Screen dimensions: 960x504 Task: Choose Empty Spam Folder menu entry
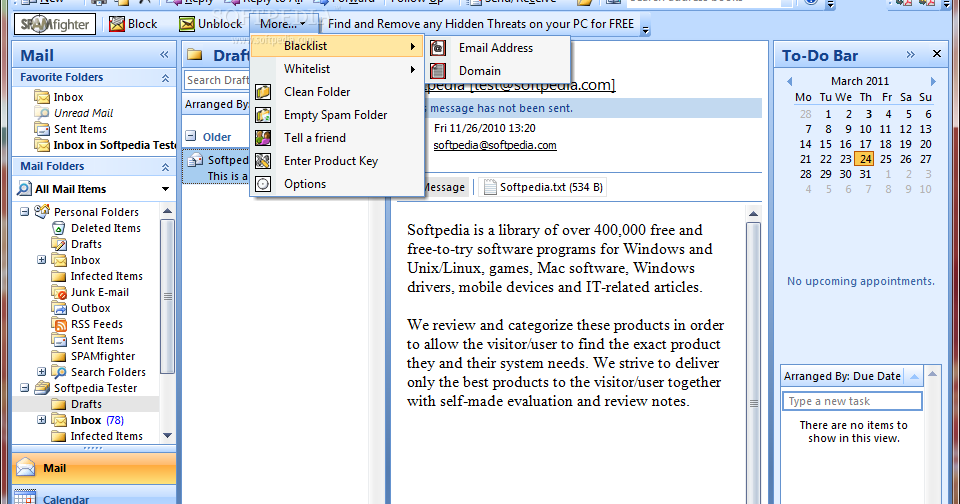(337, 115)
